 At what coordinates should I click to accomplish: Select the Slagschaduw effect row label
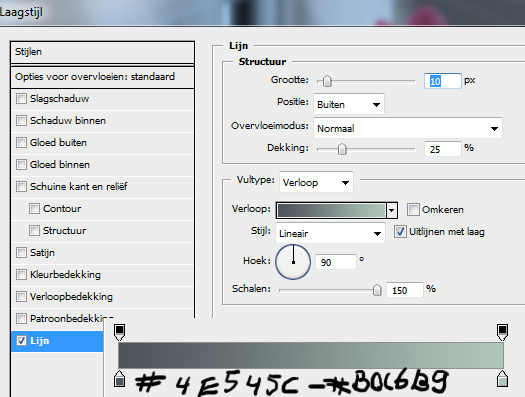coord(60,99)
